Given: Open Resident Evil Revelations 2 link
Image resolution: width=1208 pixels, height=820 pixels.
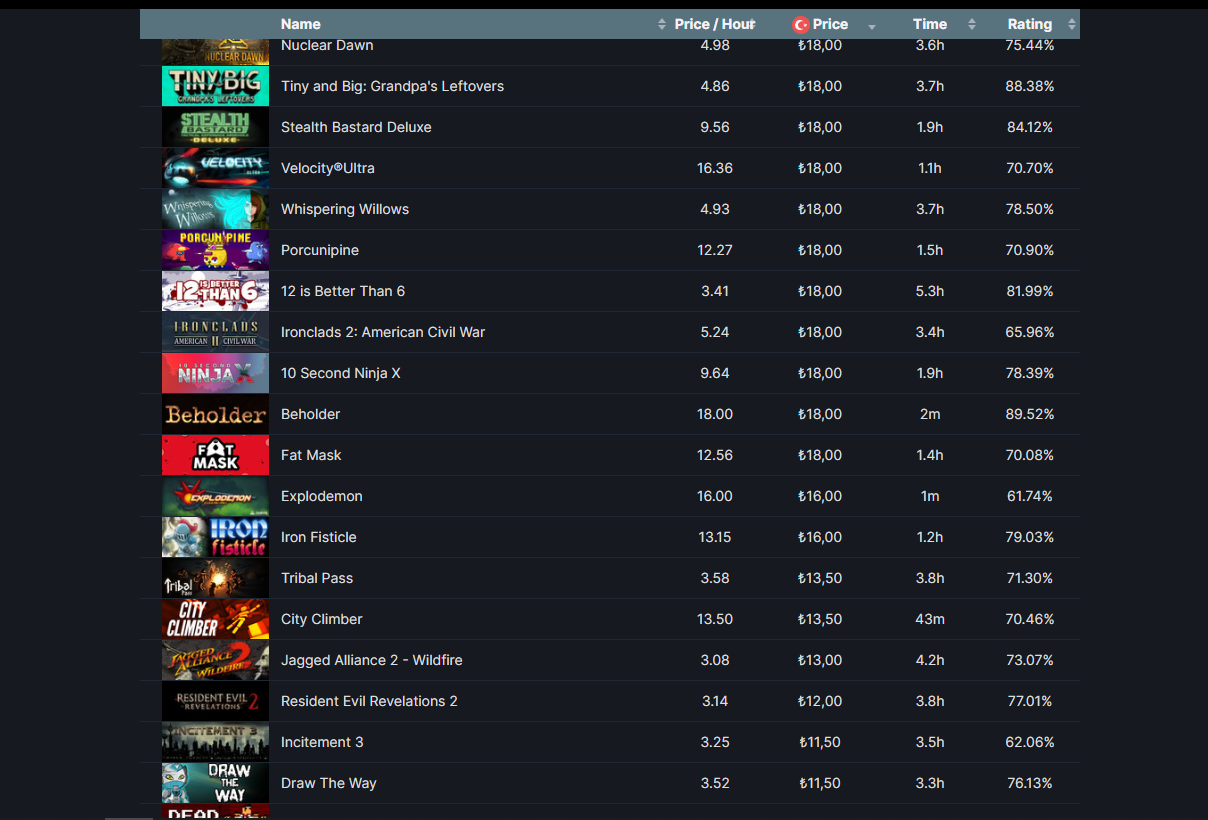Looking at the screenshot, I should pyautogui.click(x=369, y=701).
